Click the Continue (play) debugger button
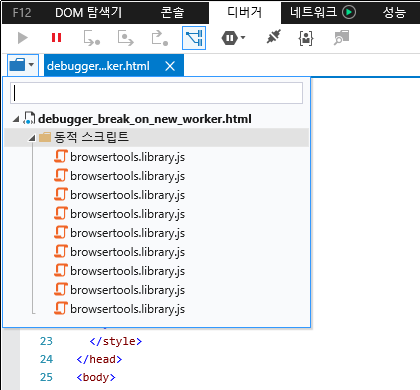Viewport: 420px width, 390px height. pos(23,38)
